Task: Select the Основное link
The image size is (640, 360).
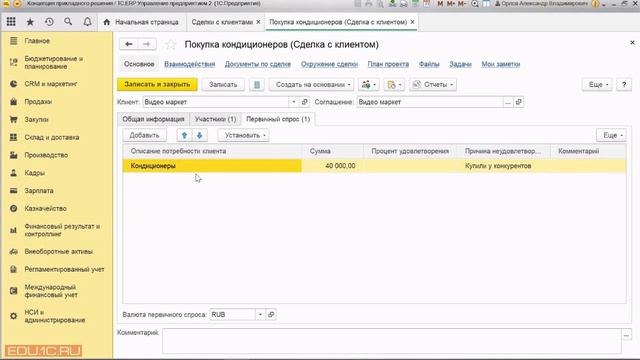Action: click(139, 64)
